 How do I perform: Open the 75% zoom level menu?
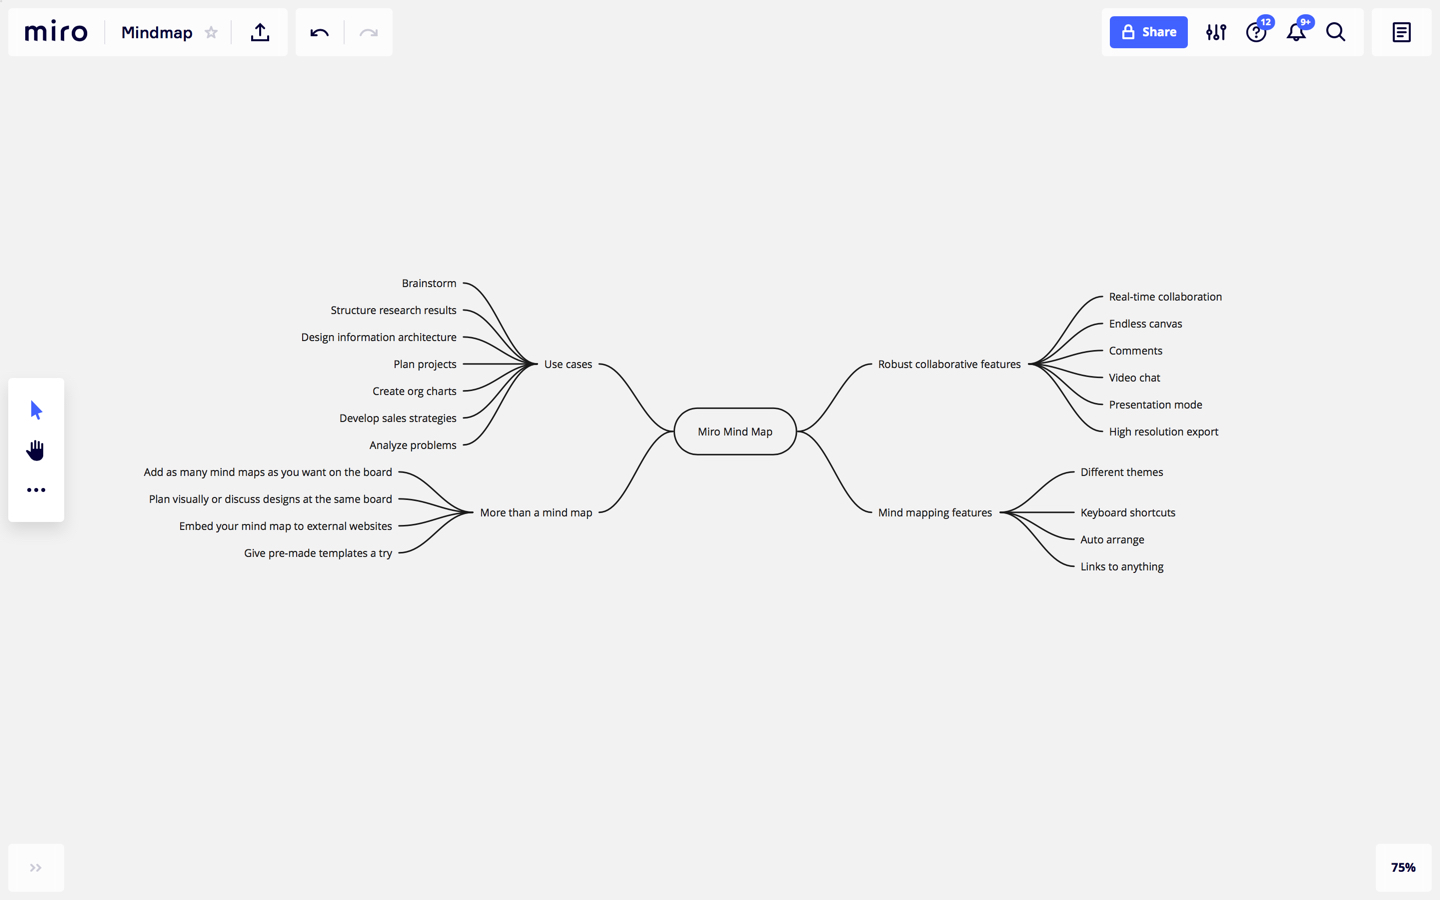point(1403,868)
